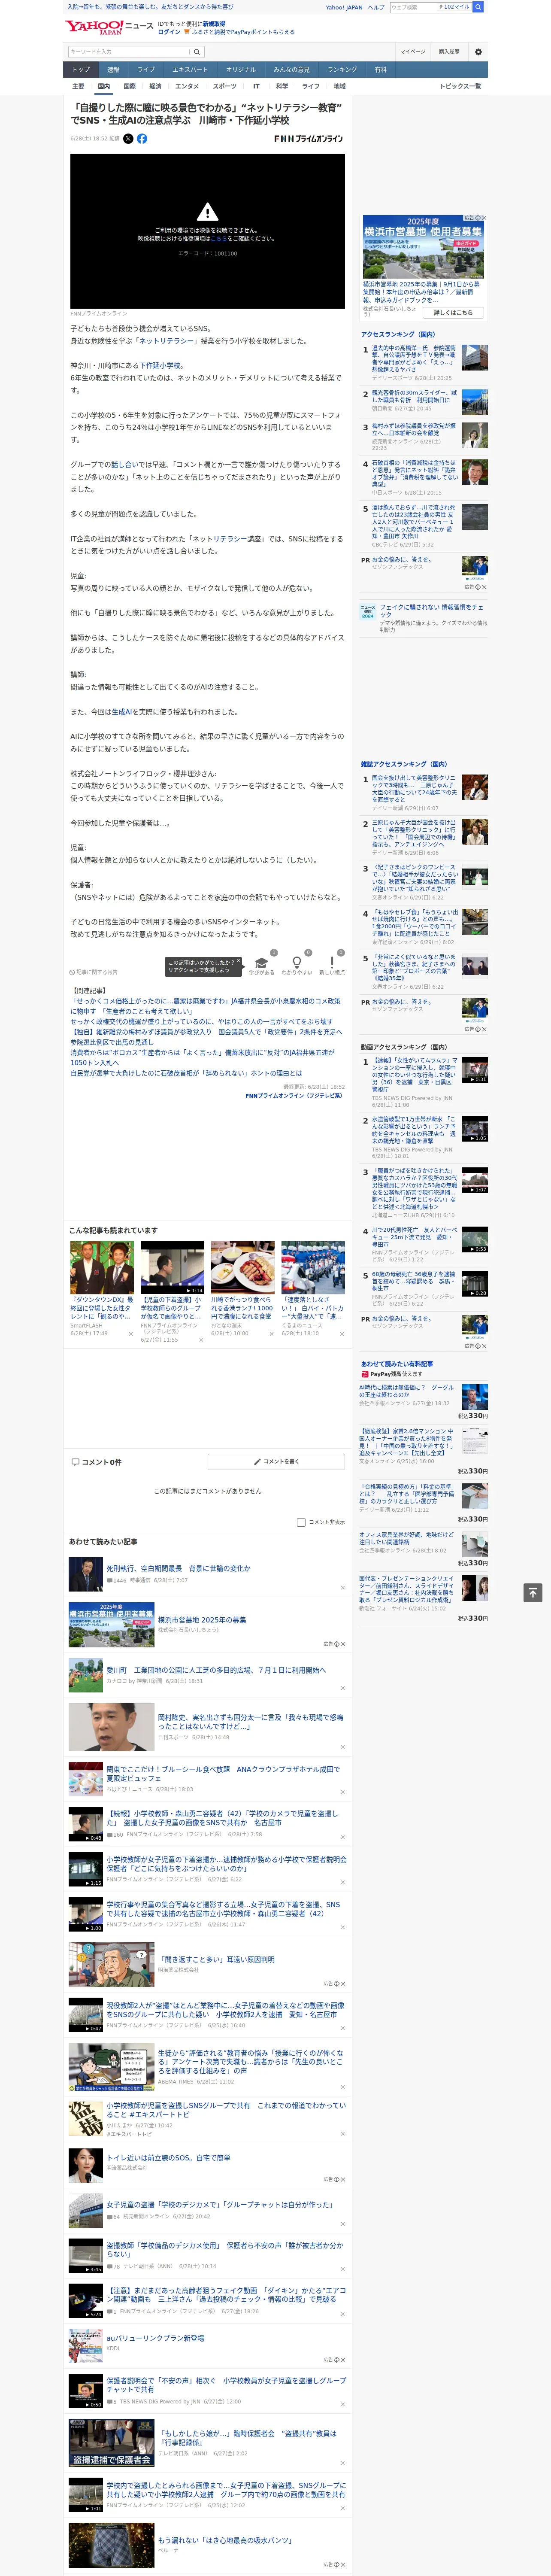Select the 科学 category
This screenshot has height=2576, width=551.
(x=282, y=86)
